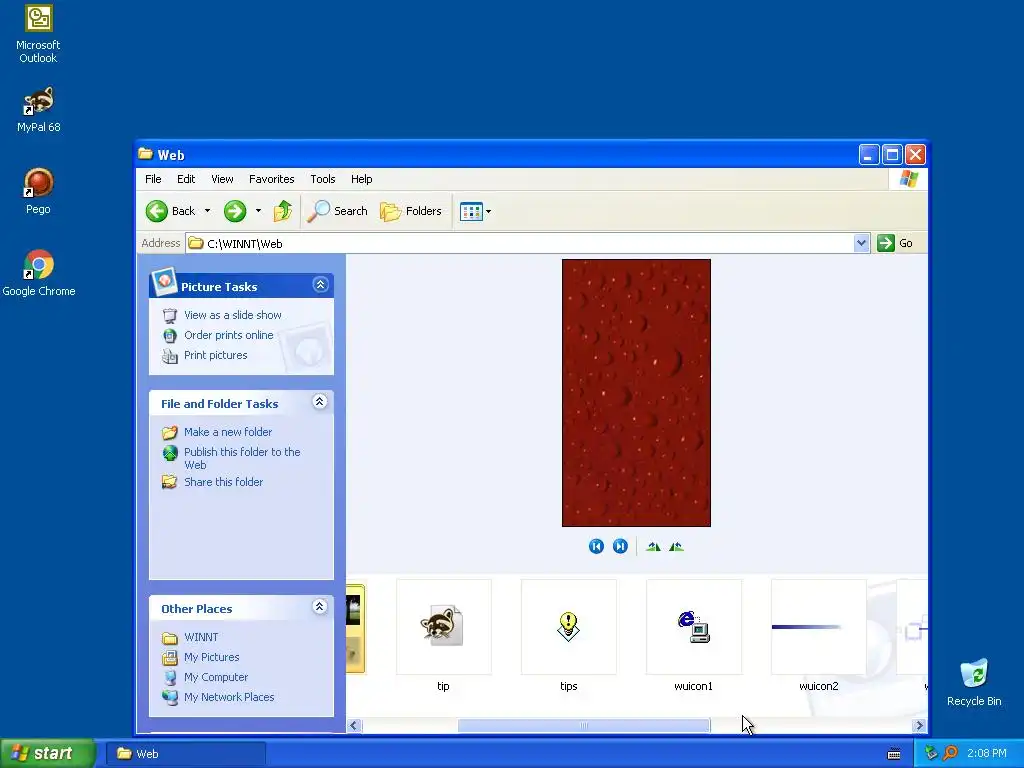
Task: Click the system tray clock
Action: click(987, 753)
